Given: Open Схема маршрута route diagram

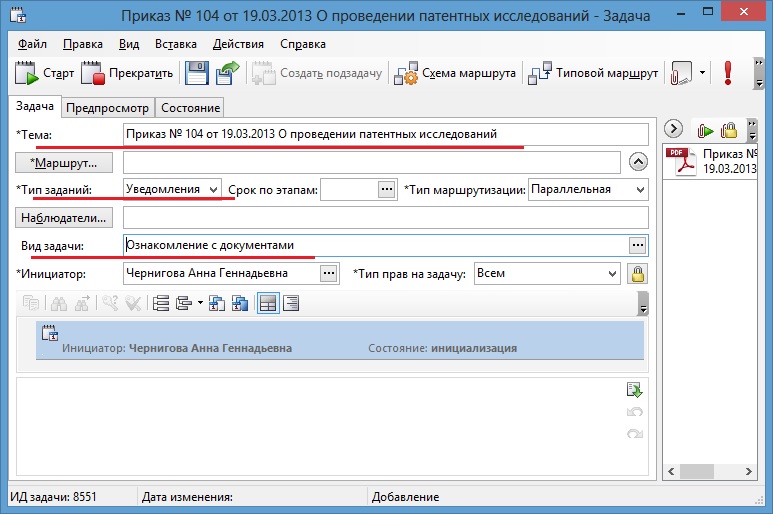Looking at the screenshot, I should pyautogui.click(x=455, y=73).
